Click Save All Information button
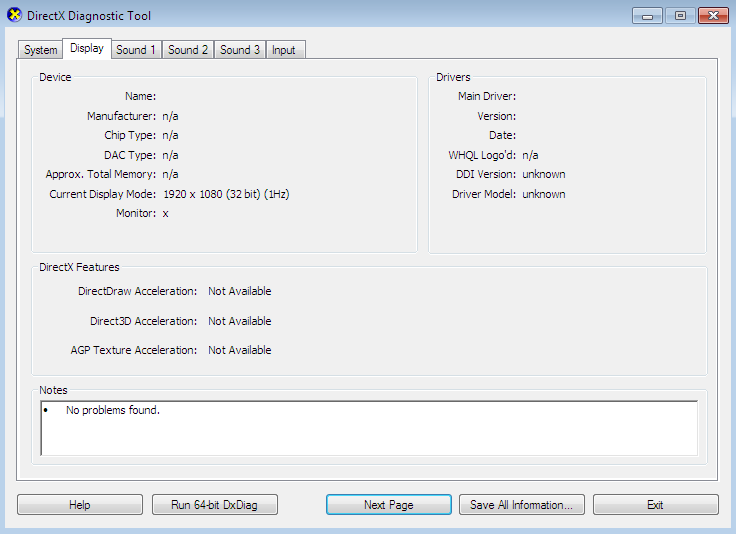The width and height of the screenshot is (736, 534). click(521, 505)
